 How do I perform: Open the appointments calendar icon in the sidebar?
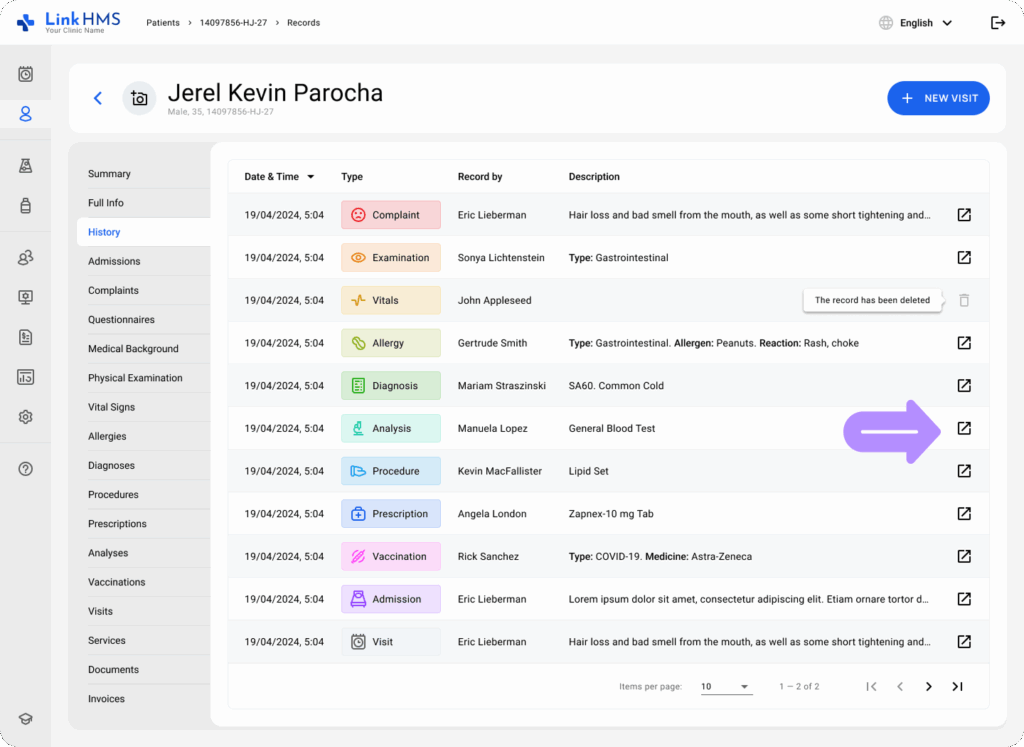pos(25,74)
